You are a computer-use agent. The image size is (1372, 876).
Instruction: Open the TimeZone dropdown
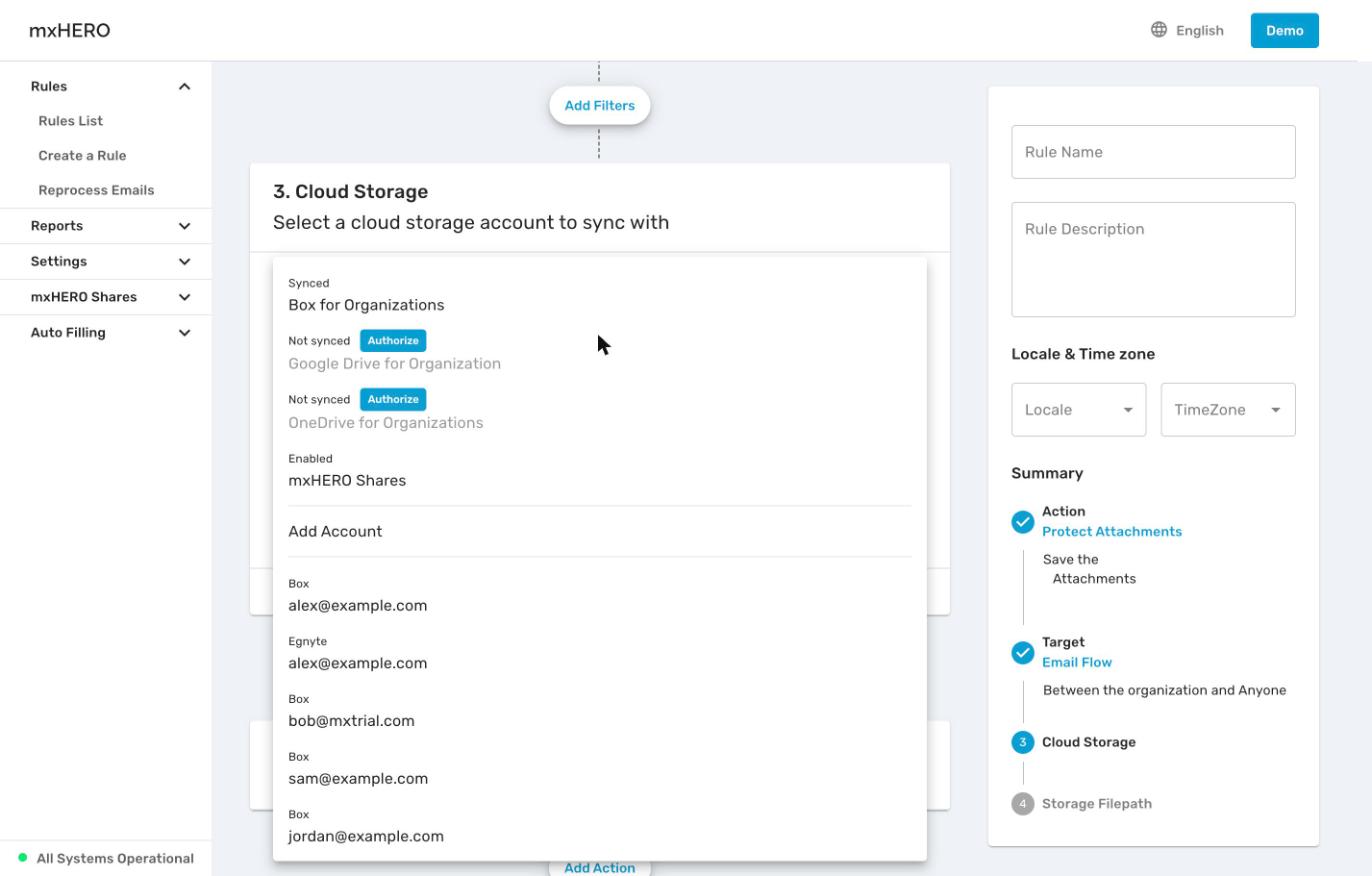tap(1228, 410)
